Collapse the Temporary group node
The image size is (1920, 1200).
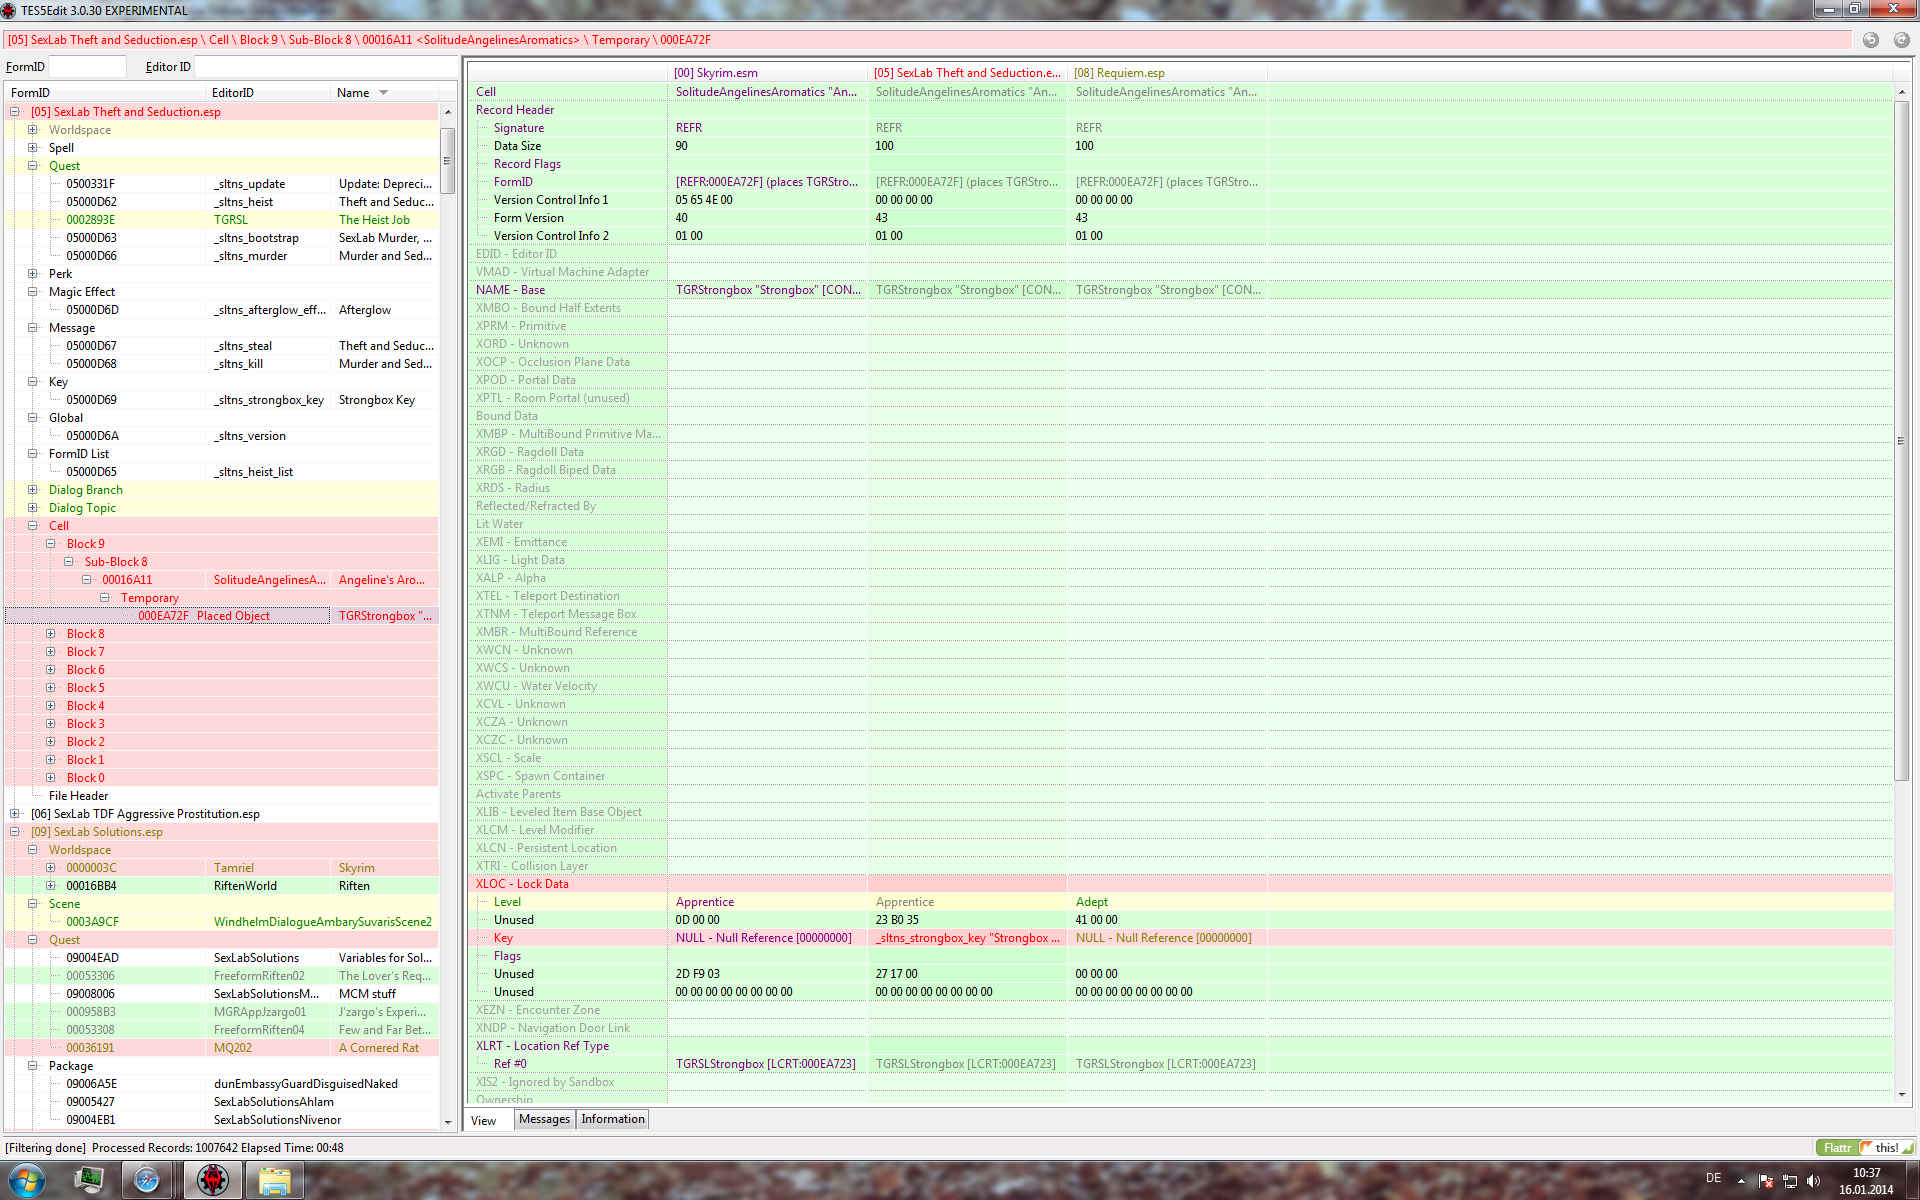(105, 598)
